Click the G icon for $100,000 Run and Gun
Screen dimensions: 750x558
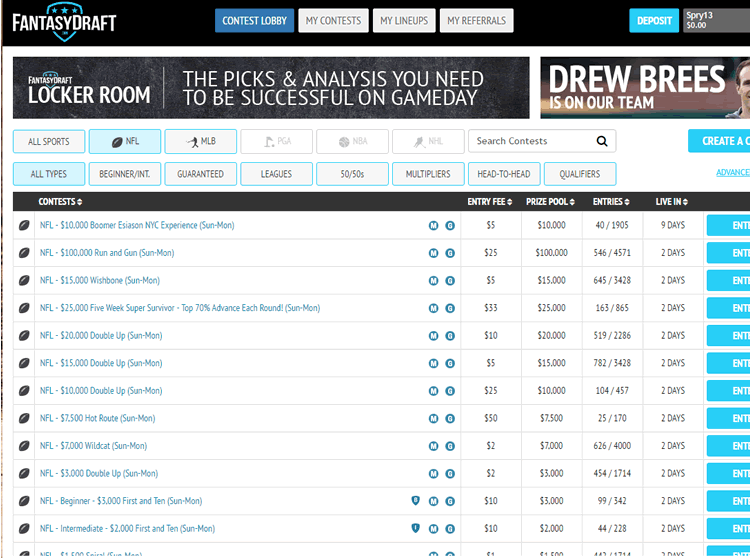point(450,253)
